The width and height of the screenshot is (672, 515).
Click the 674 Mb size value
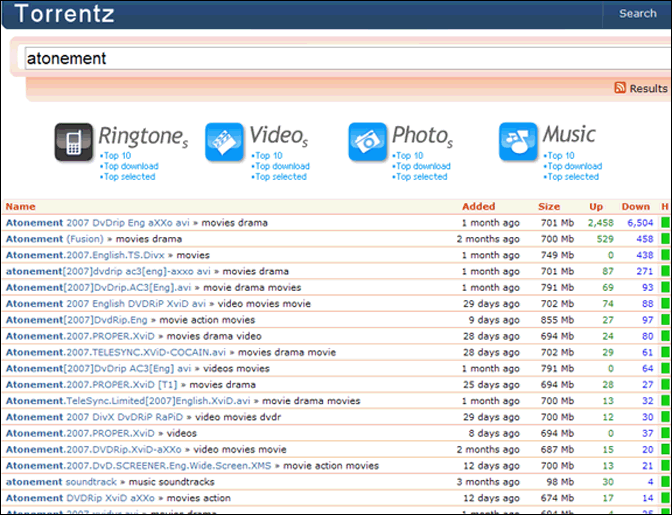click(557, 498)
